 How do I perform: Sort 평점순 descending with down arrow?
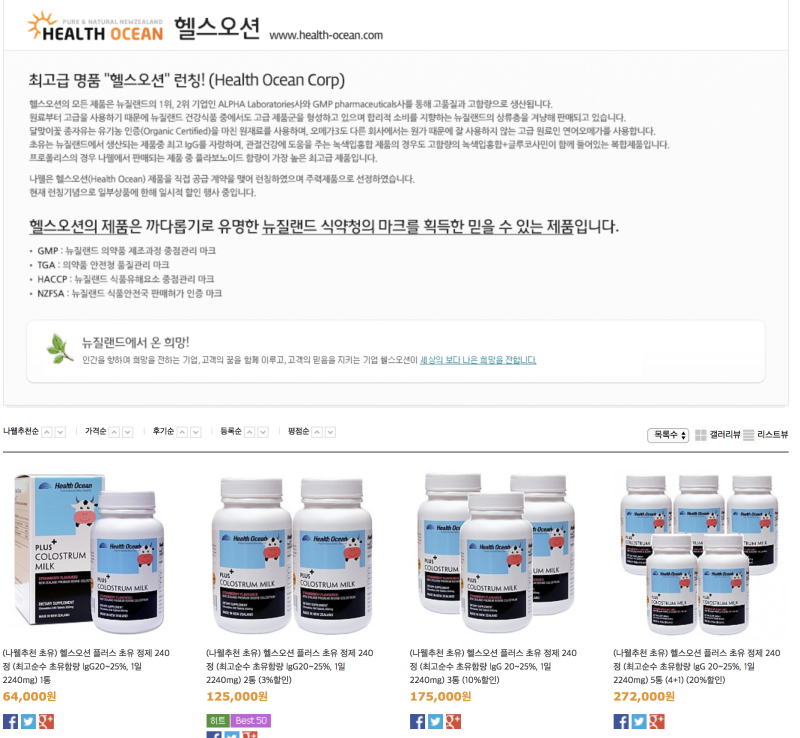[x=331, y=432]
